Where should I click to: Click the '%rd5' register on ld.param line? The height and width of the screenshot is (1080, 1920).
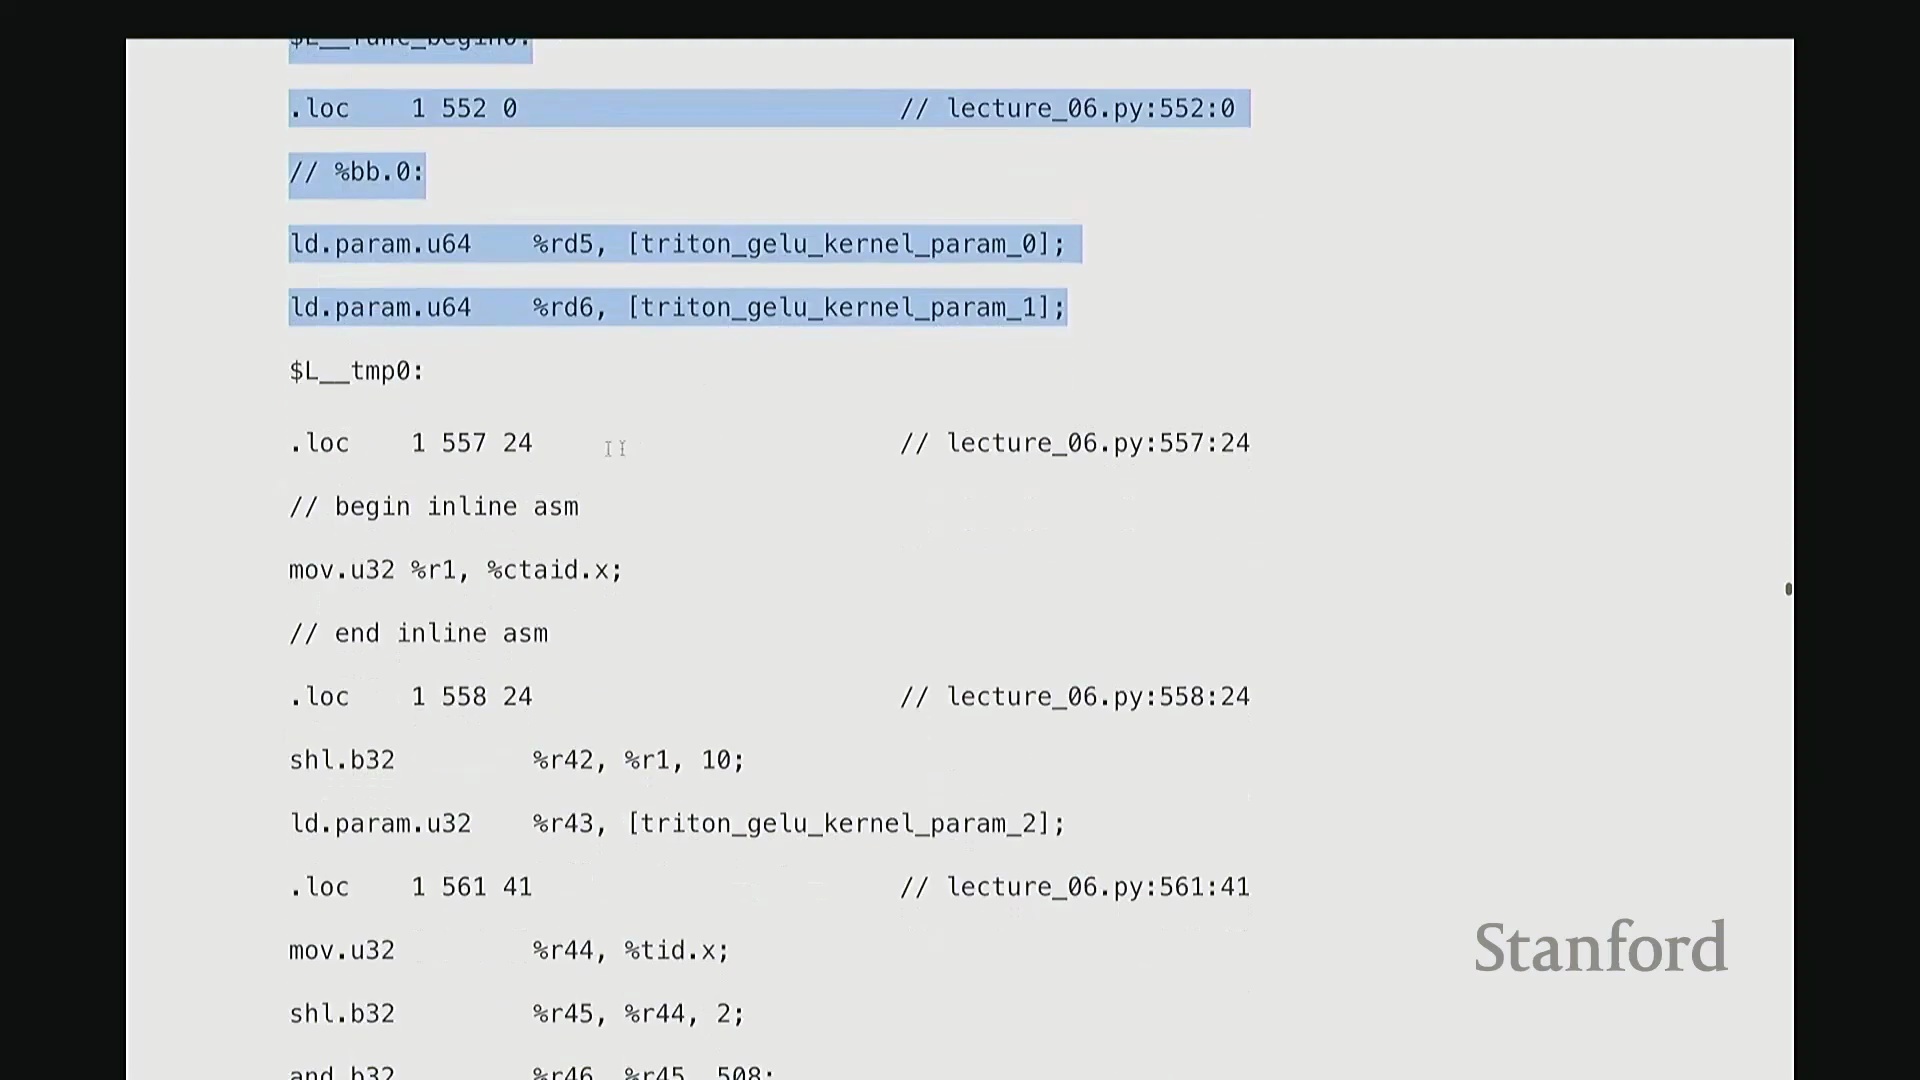coord(563,244)
